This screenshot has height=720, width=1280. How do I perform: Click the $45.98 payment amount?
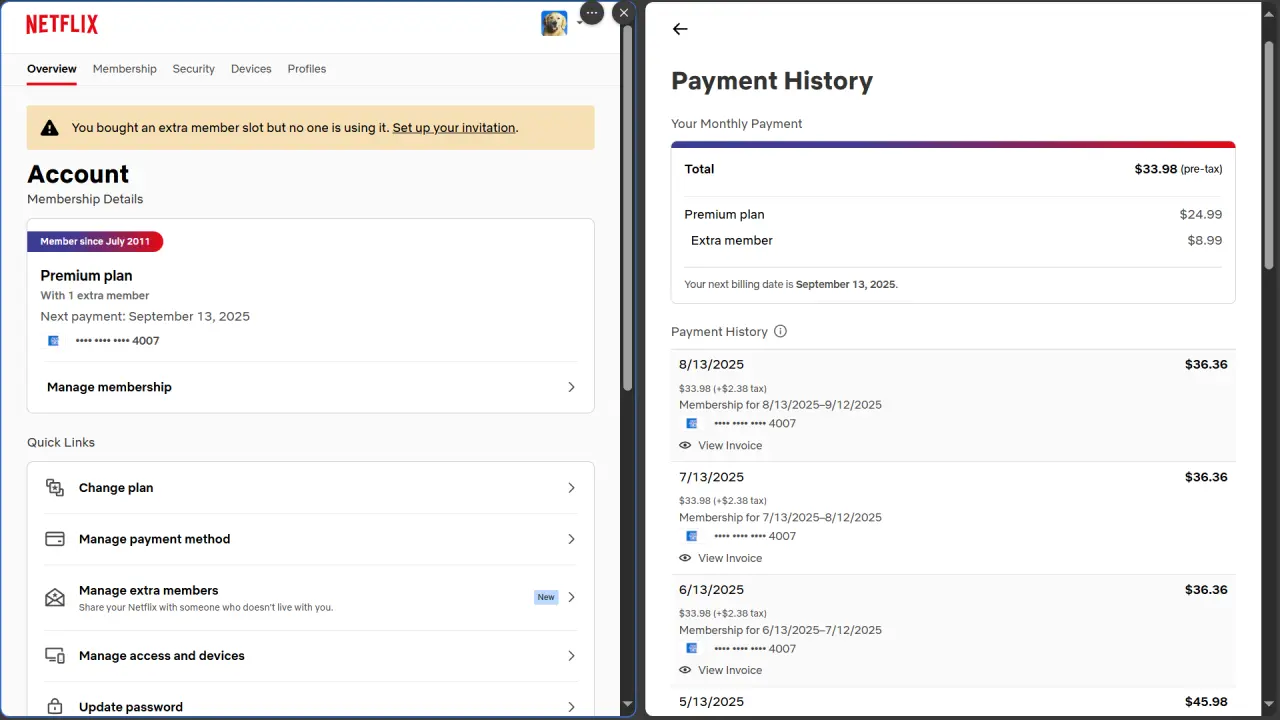pyautogui.click(x=1206, y=702)
